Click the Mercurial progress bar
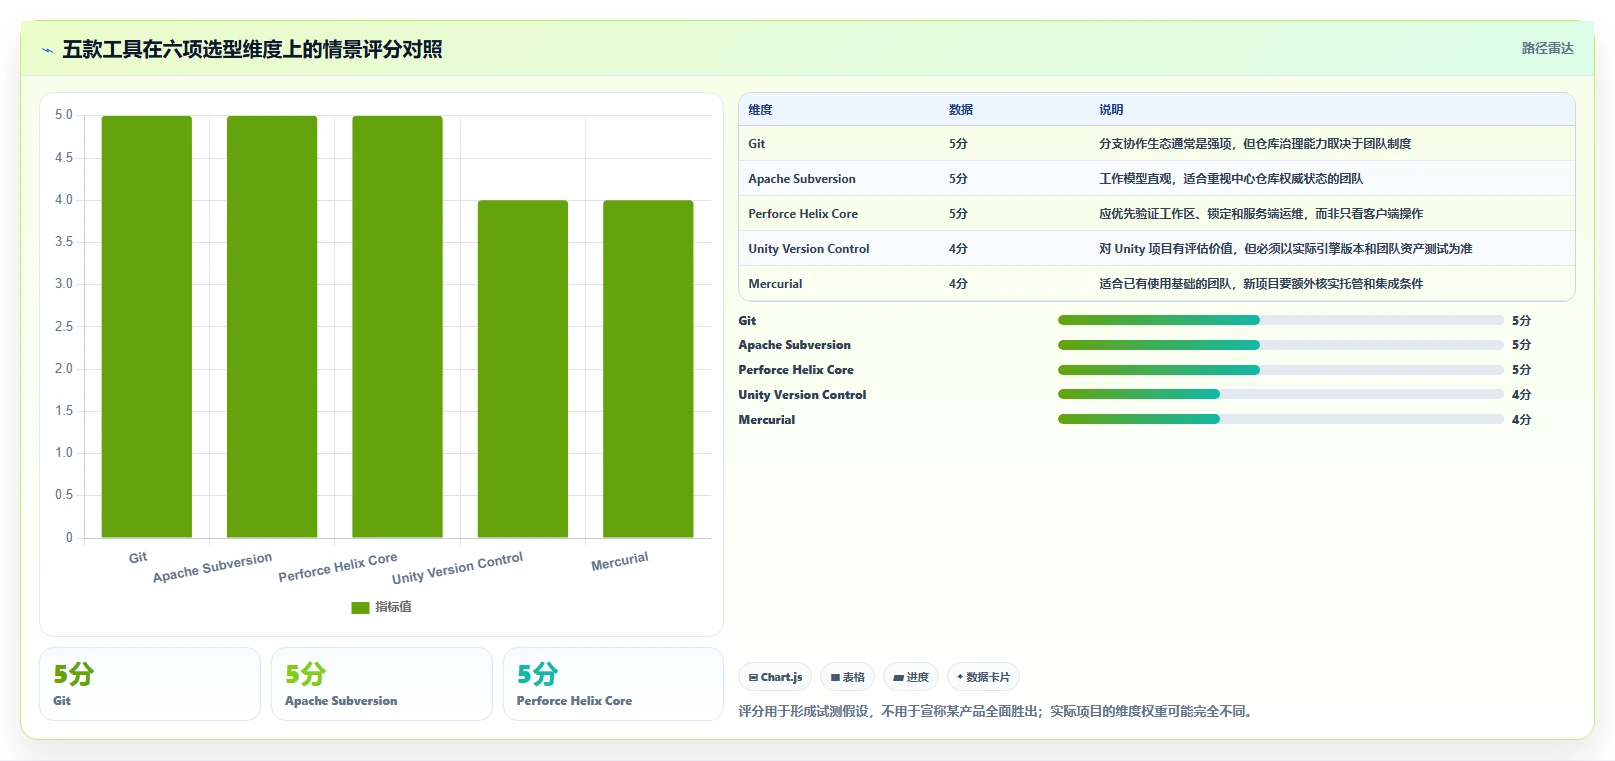Viewport: 1615px width, 761px height. (x=1280, y=419)
